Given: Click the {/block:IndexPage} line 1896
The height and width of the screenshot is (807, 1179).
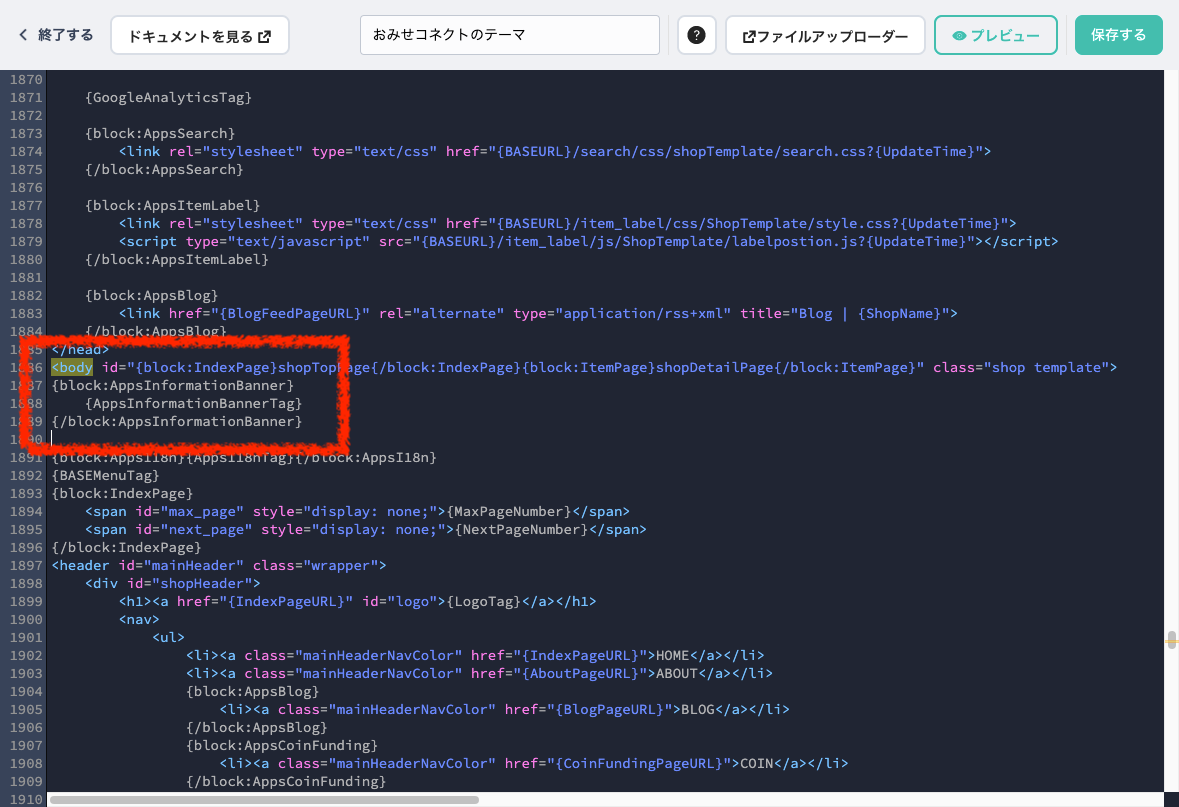Looking at the screenshot, I should (126, 548).
